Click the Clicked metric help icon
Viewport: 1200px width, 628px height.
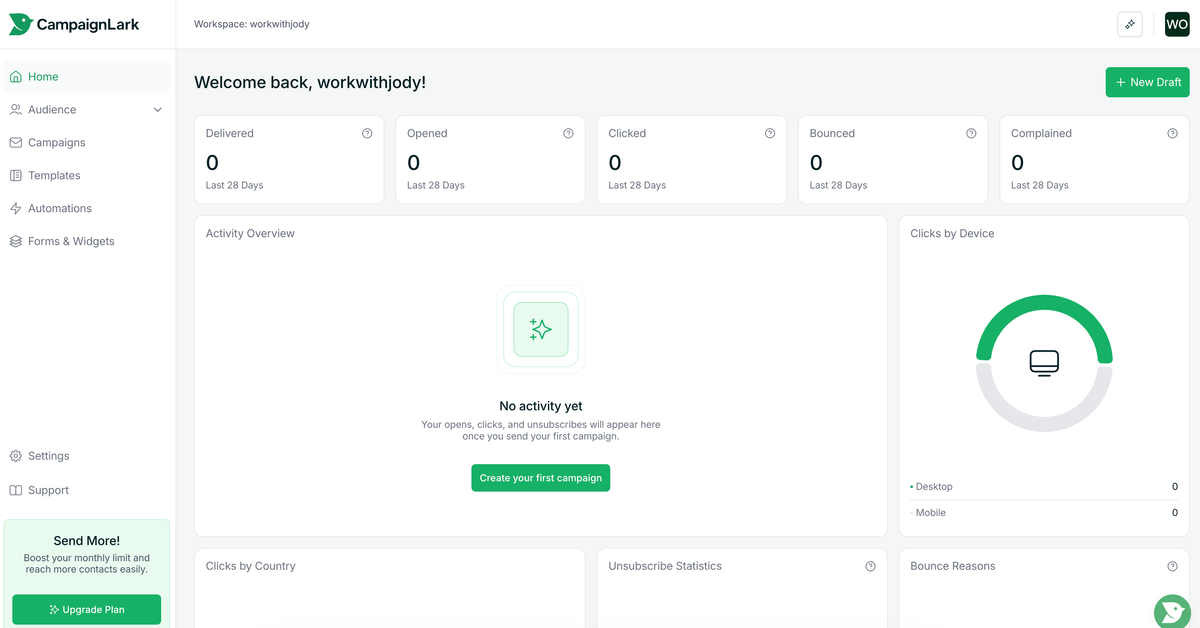[x=769, y=132]
